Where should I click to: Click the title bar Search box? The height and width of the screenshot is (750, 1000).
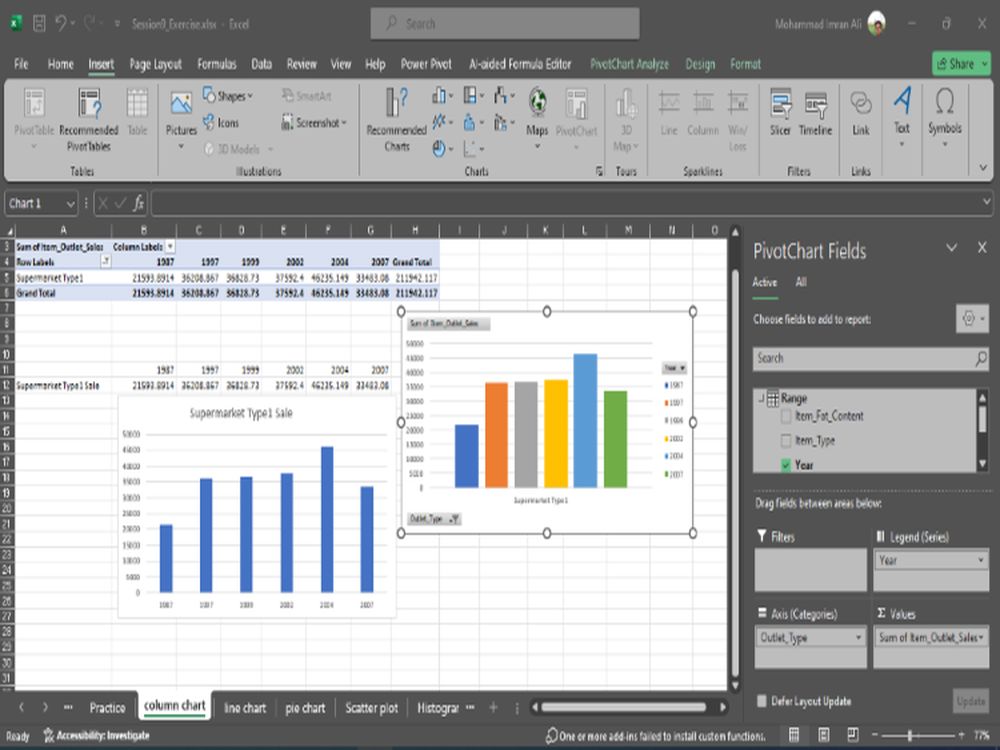pos(504,24)
